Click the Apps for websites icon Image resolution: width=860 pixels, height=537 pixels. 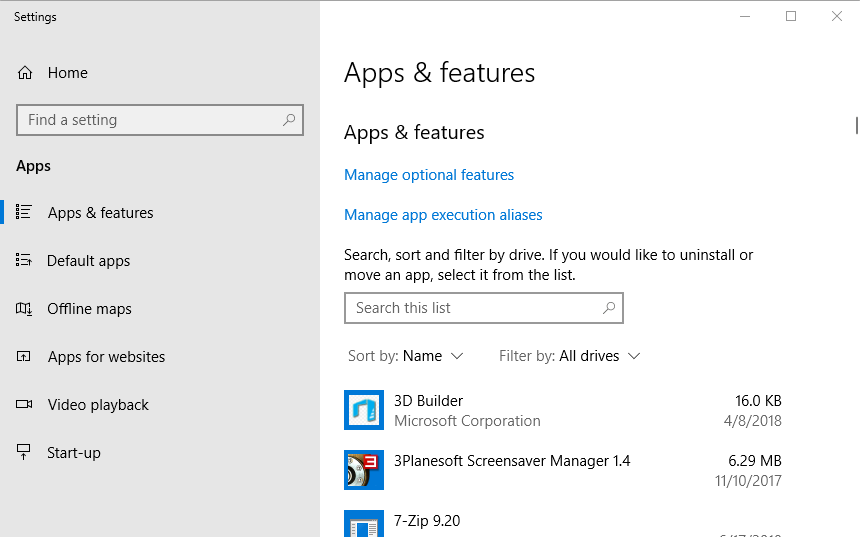coord(24,357)
